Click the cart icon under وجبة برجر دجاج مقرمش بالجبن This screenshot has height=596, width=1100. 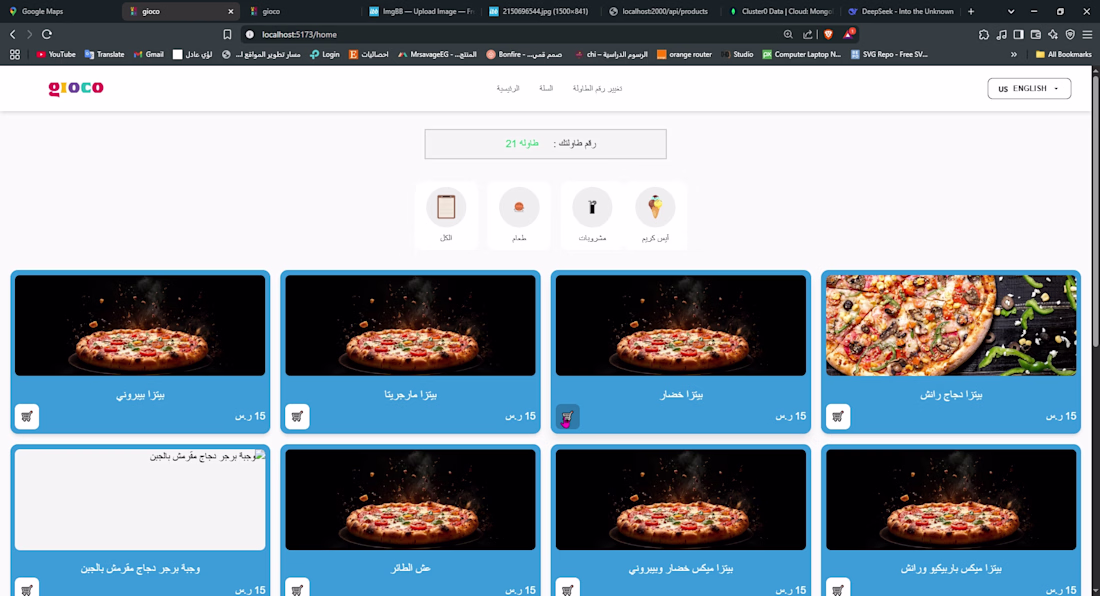pos(27,588)
